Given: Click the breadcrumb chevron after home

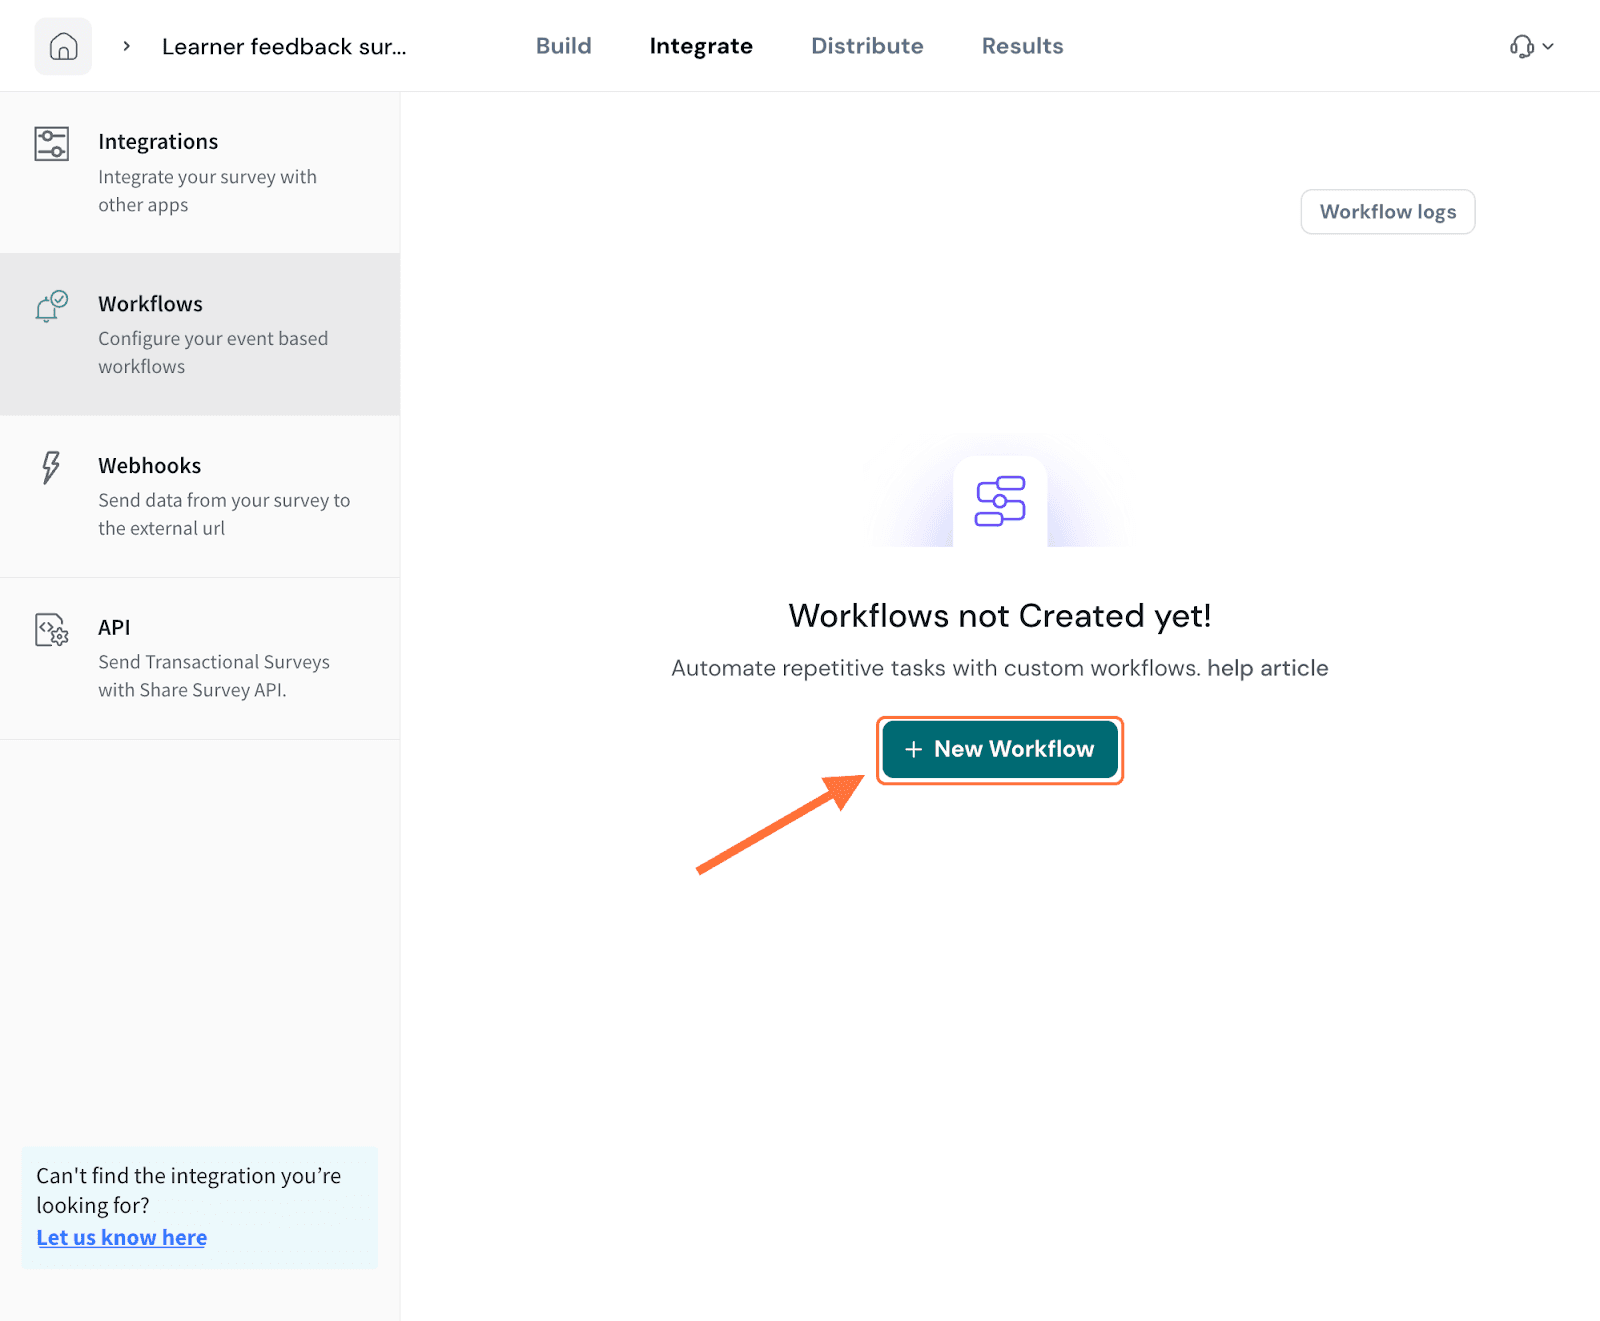Looking at the screenshot, I should tap(126, 46).
